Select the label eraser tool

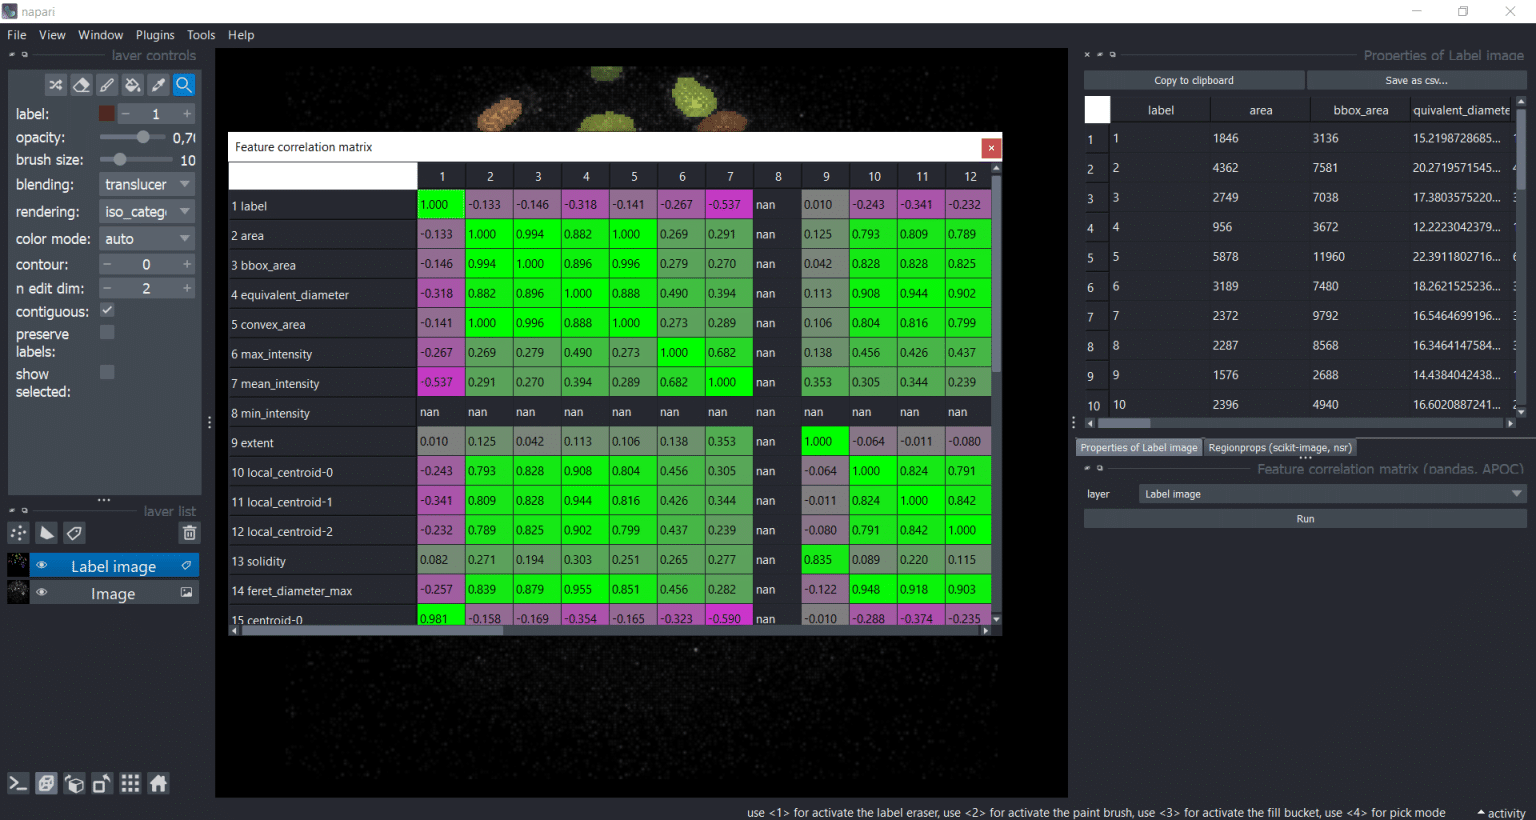click(82, 85)
